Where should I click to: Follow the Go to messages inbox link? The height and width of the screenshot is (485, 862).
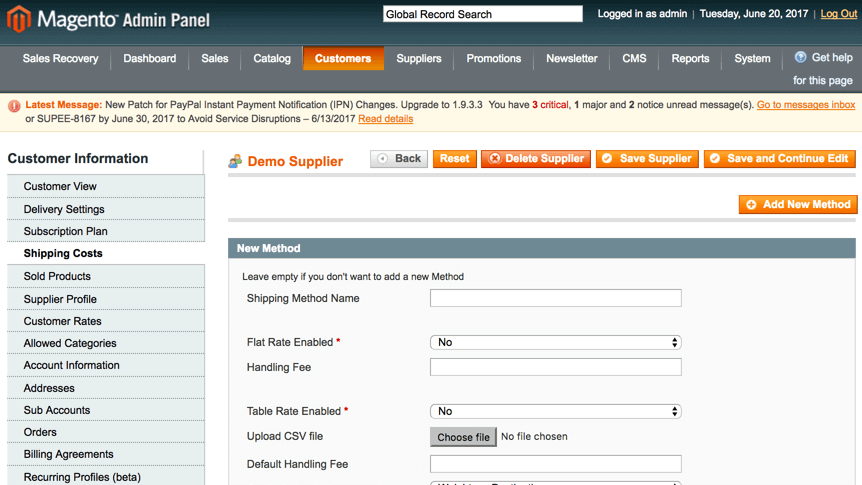(805, 105)
